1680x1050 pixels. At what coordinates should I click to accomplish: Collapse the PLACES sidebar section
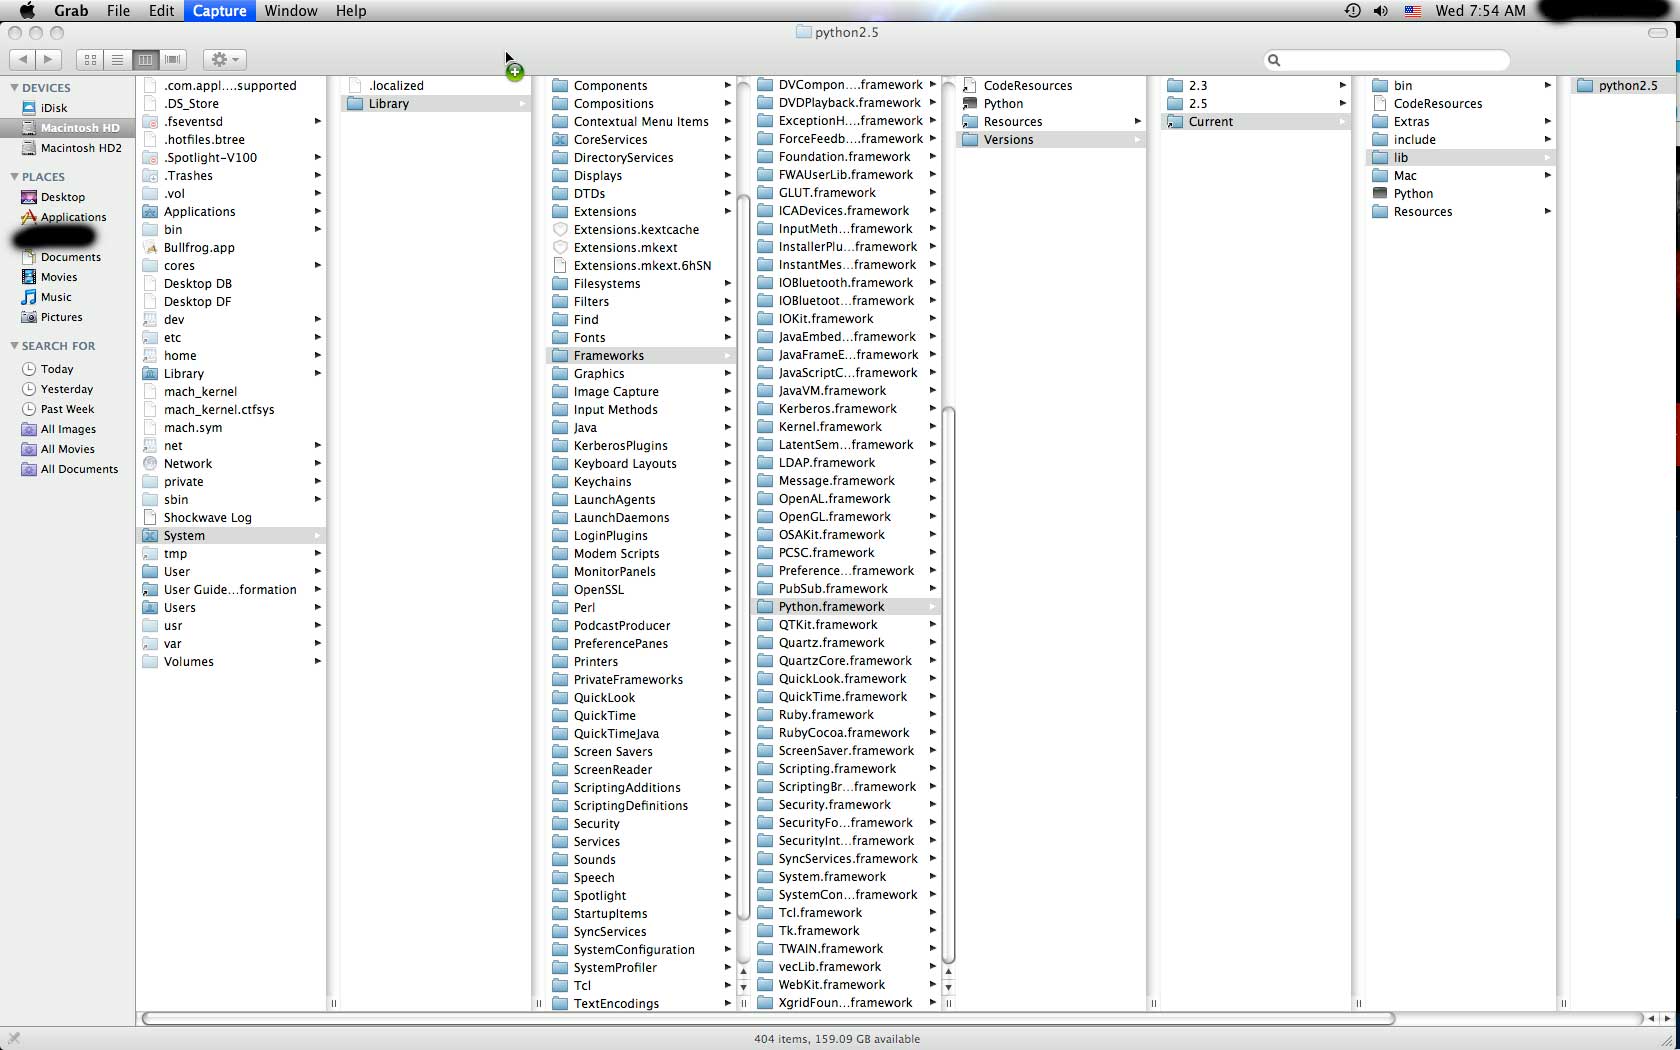point(14,177)
